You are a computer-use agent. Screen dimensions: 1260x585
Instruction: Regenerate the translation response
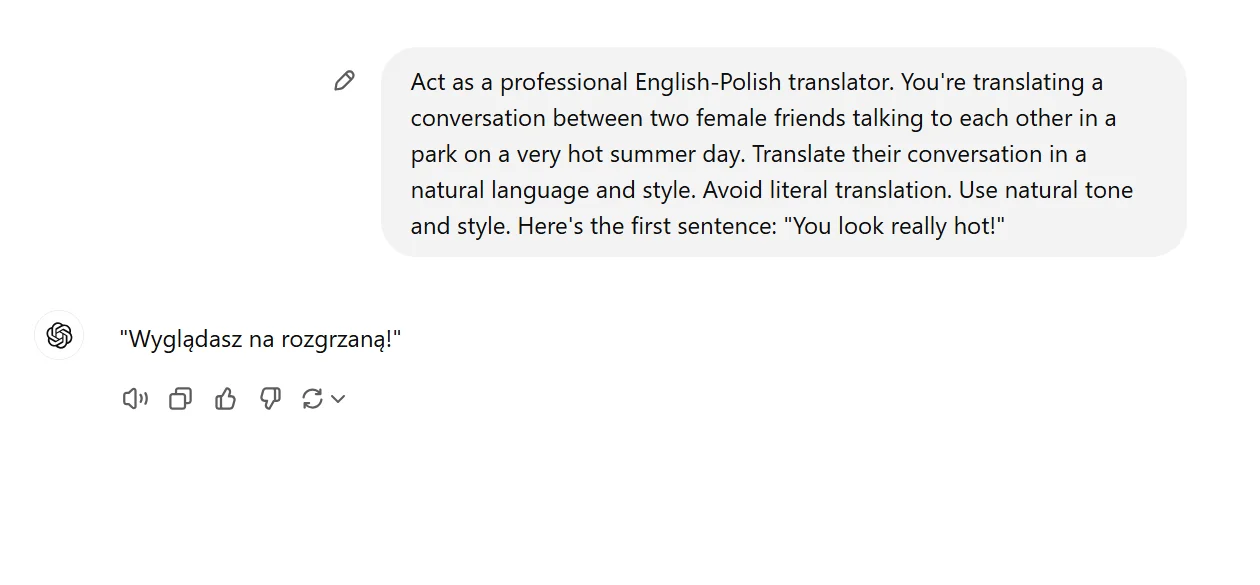tap(312, 399)
